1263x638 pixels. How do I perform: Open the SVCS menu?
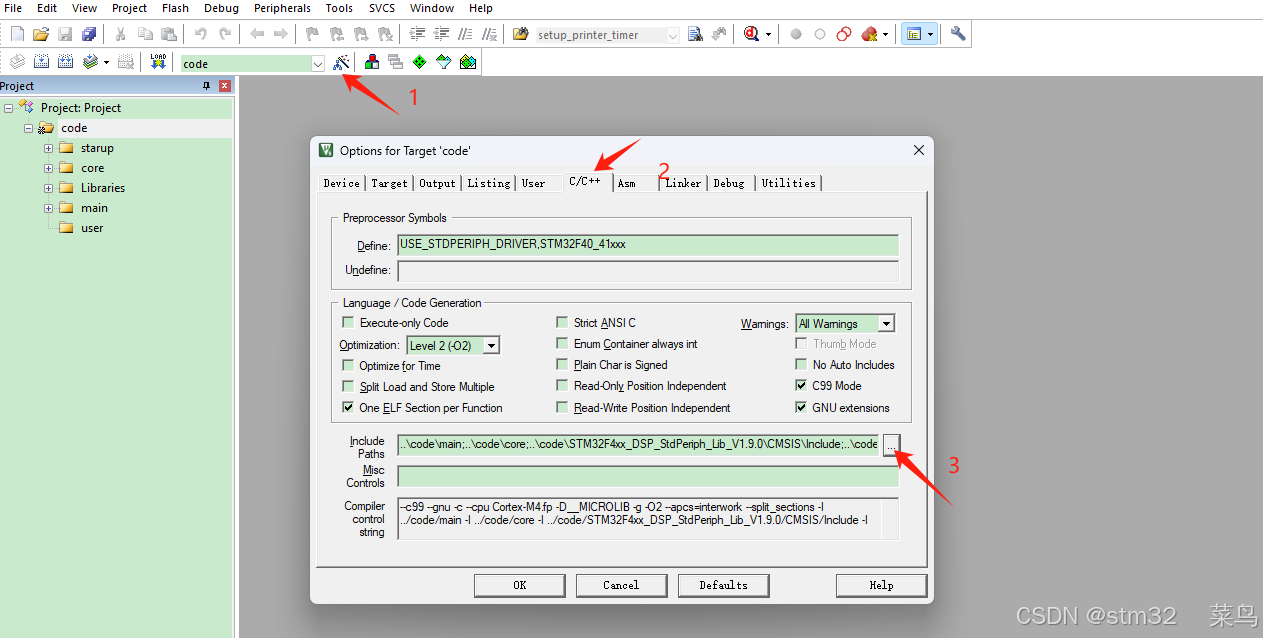(x=382, y=8)
